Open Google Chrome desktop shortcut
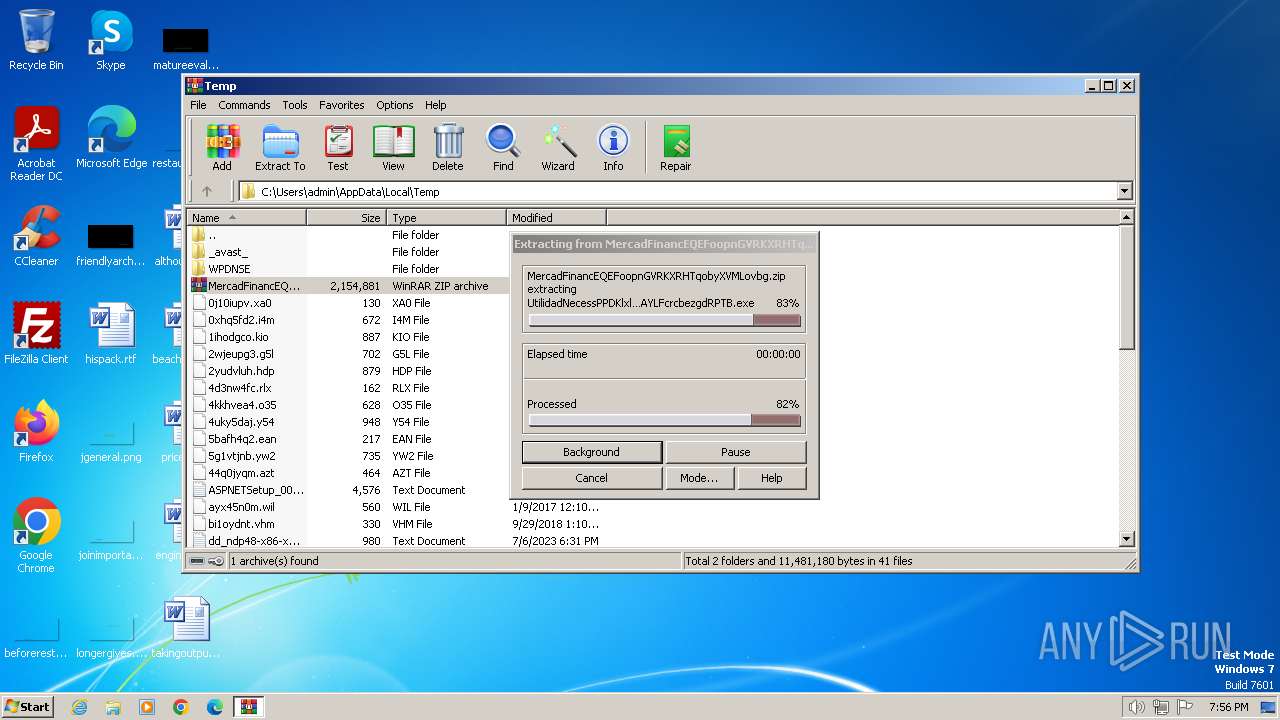1280x720 pixels. (36, 536)
